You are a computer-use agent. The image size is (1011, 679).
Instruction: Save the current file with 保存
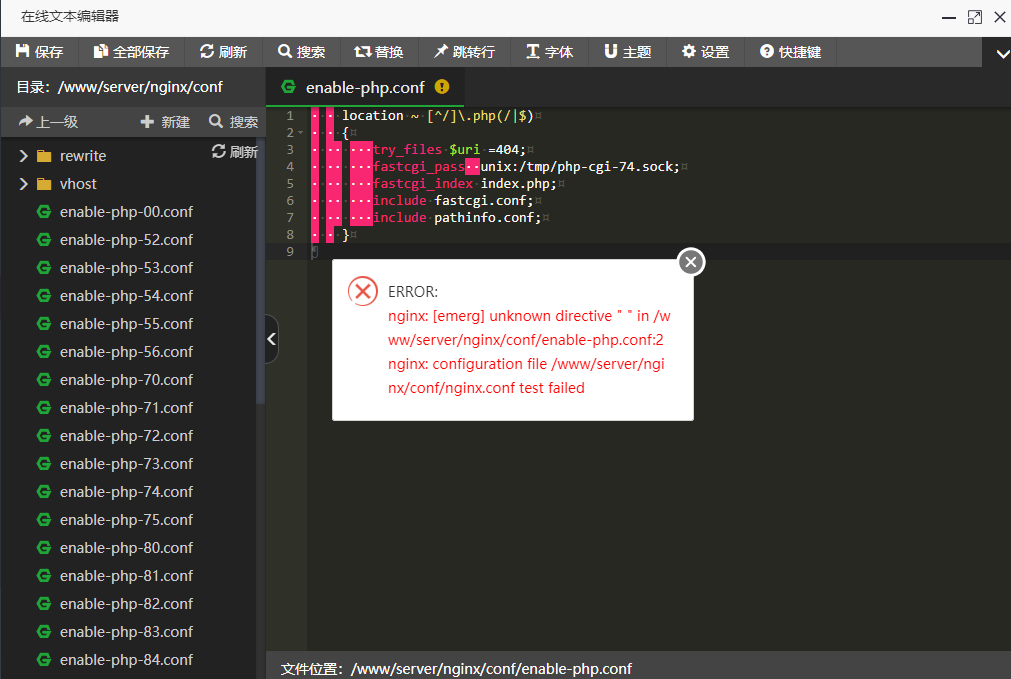point(39,52)
